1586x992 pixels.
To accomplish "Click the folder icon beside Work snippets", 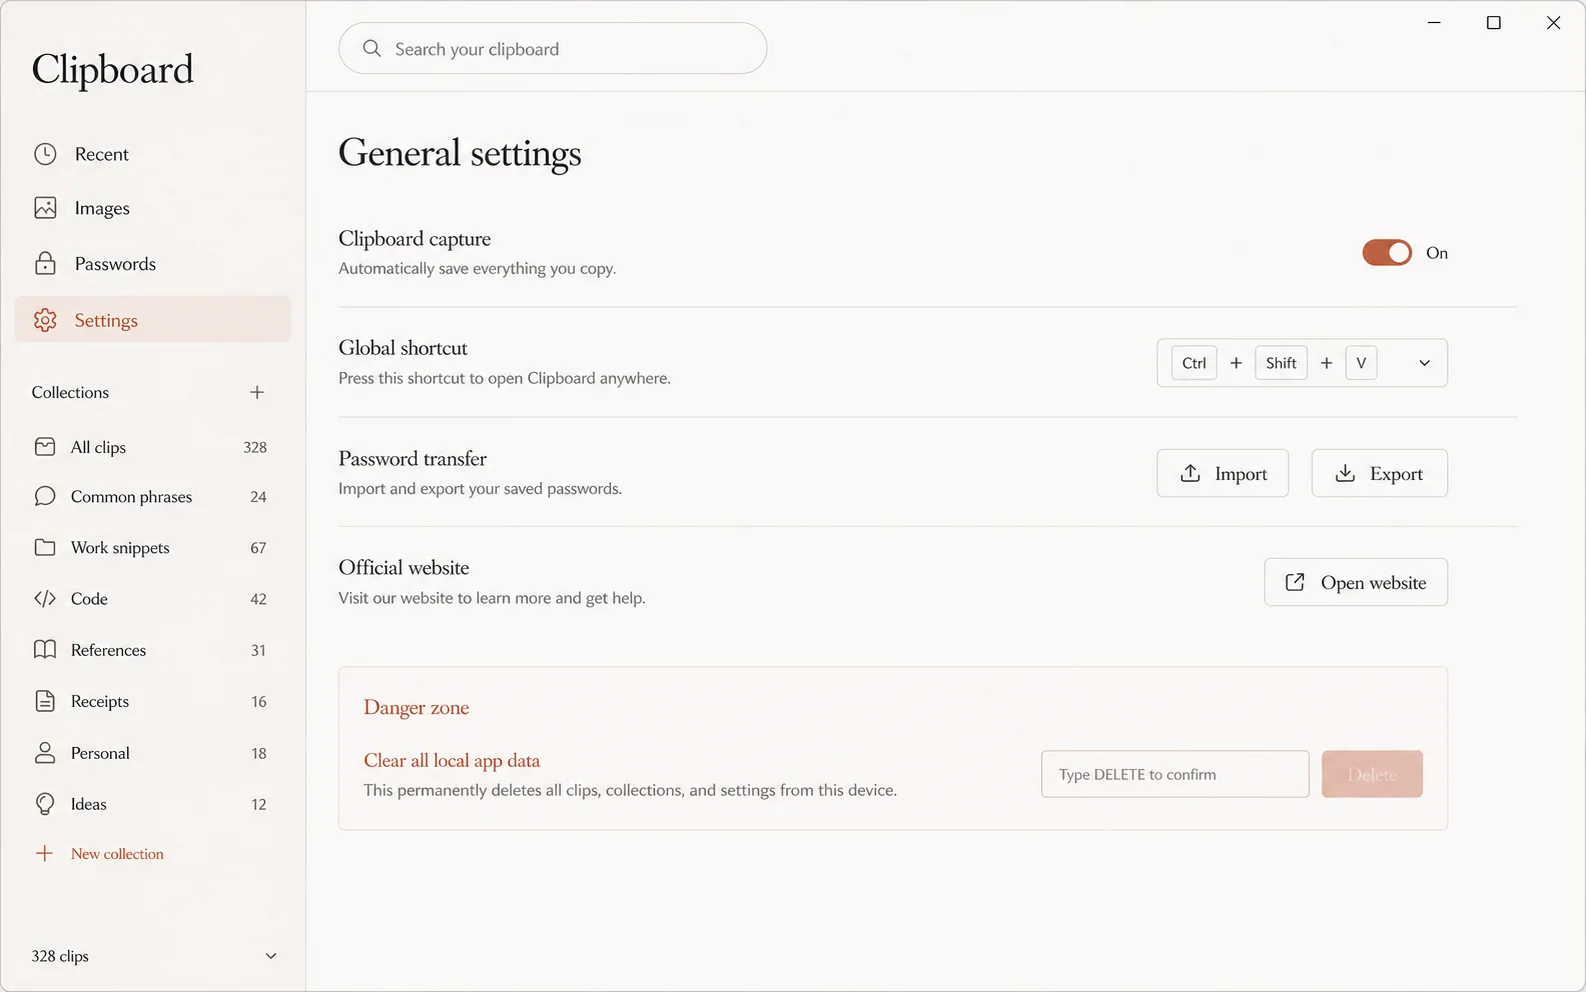I will coord(45,547).
